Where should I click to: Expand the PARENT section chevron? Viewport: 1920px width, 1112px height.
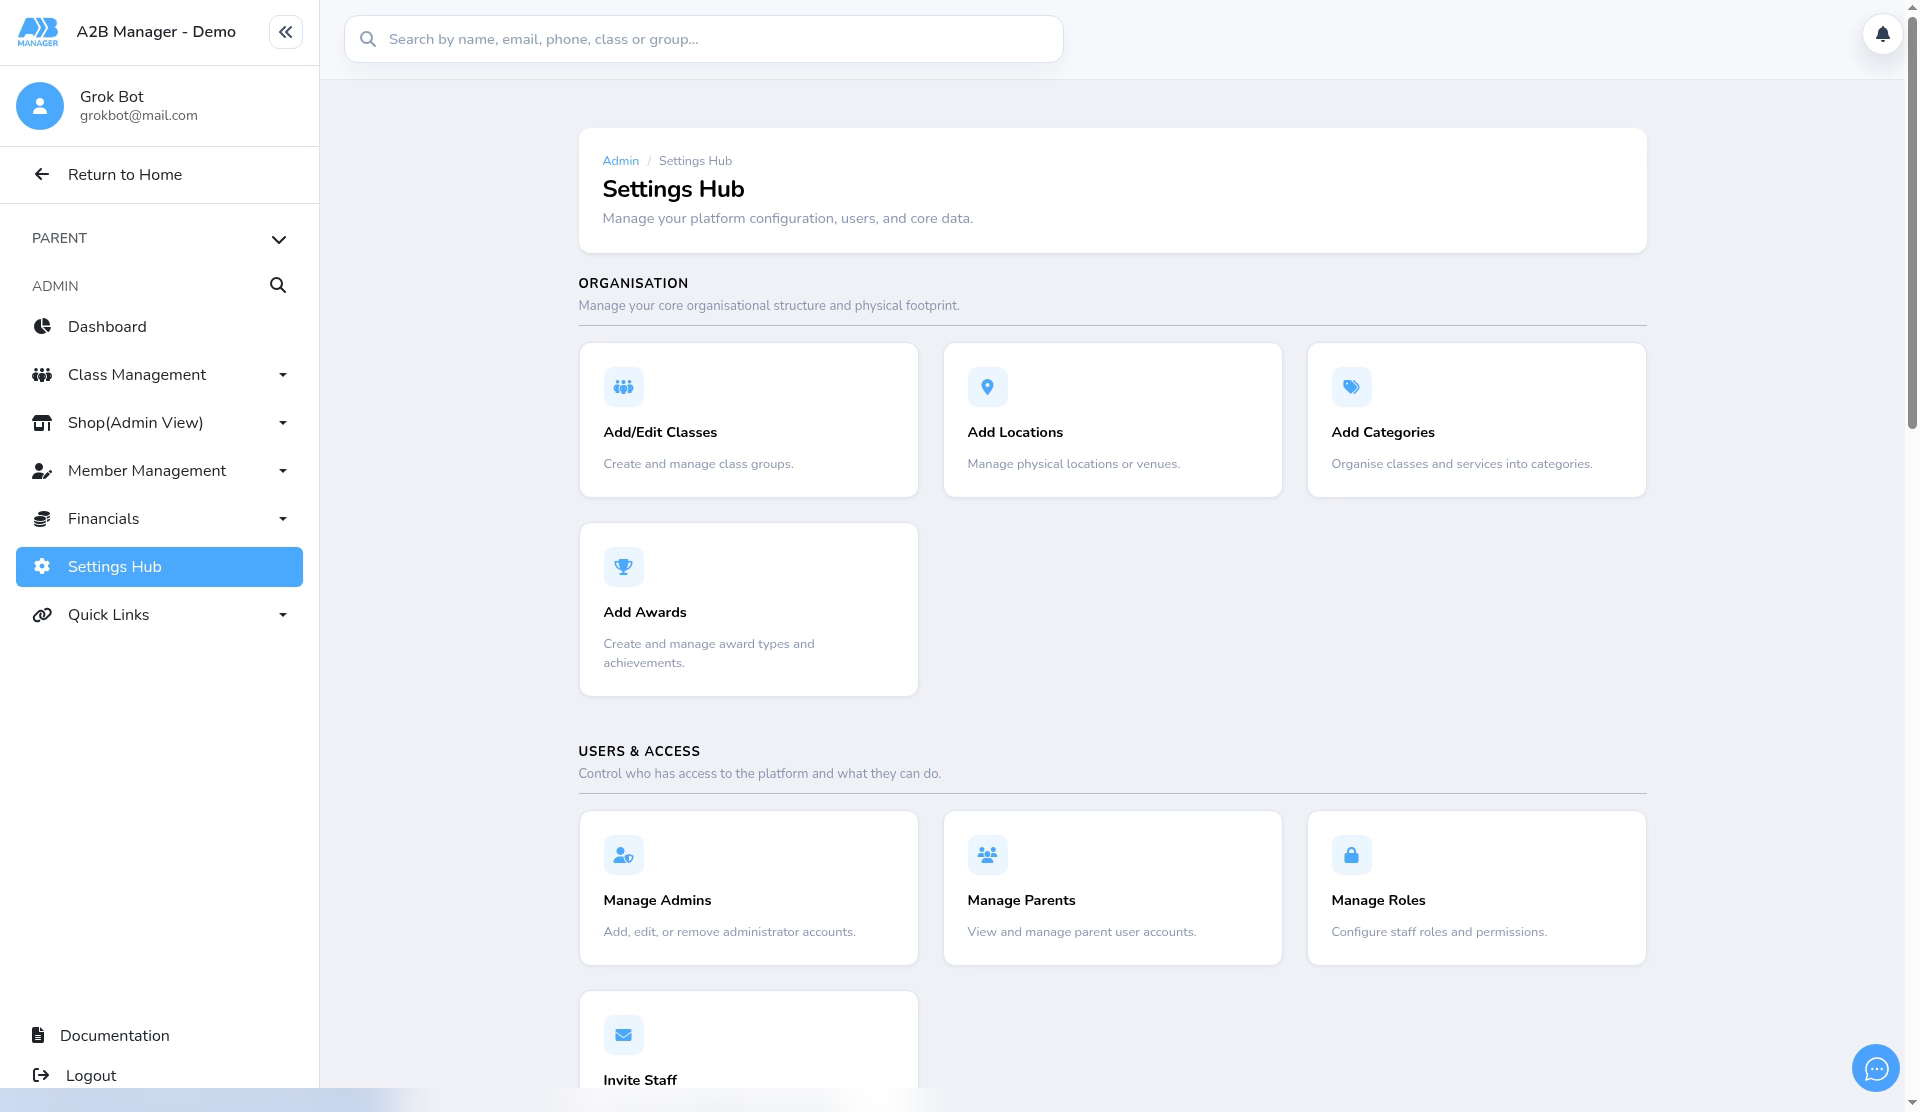pos(279,239)
